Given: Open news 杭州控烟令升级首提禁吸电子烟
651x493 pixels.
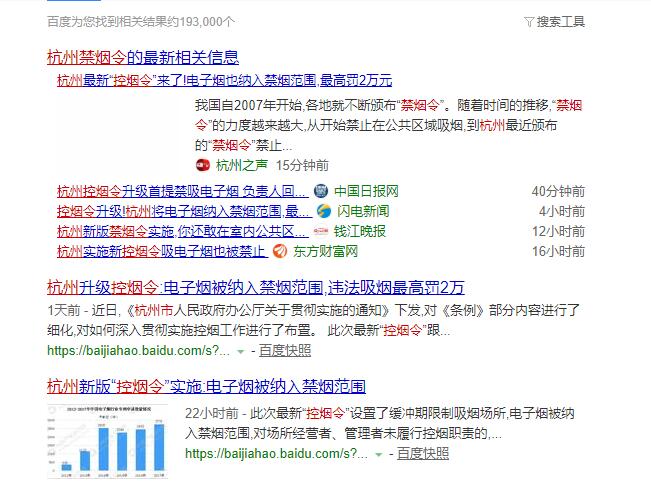Looking at the screenshot, I should coord(183,191).
